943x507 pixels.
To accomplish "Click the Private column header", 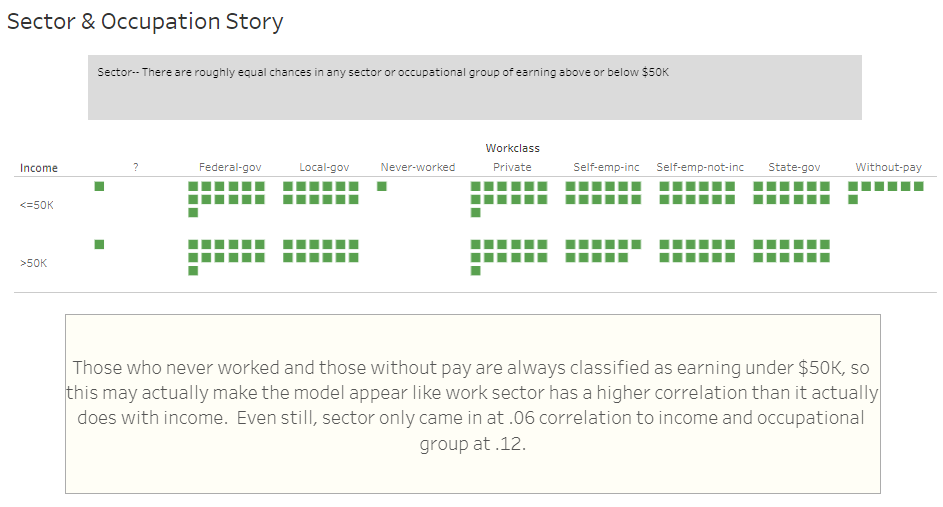I will (x=512, y=168).
